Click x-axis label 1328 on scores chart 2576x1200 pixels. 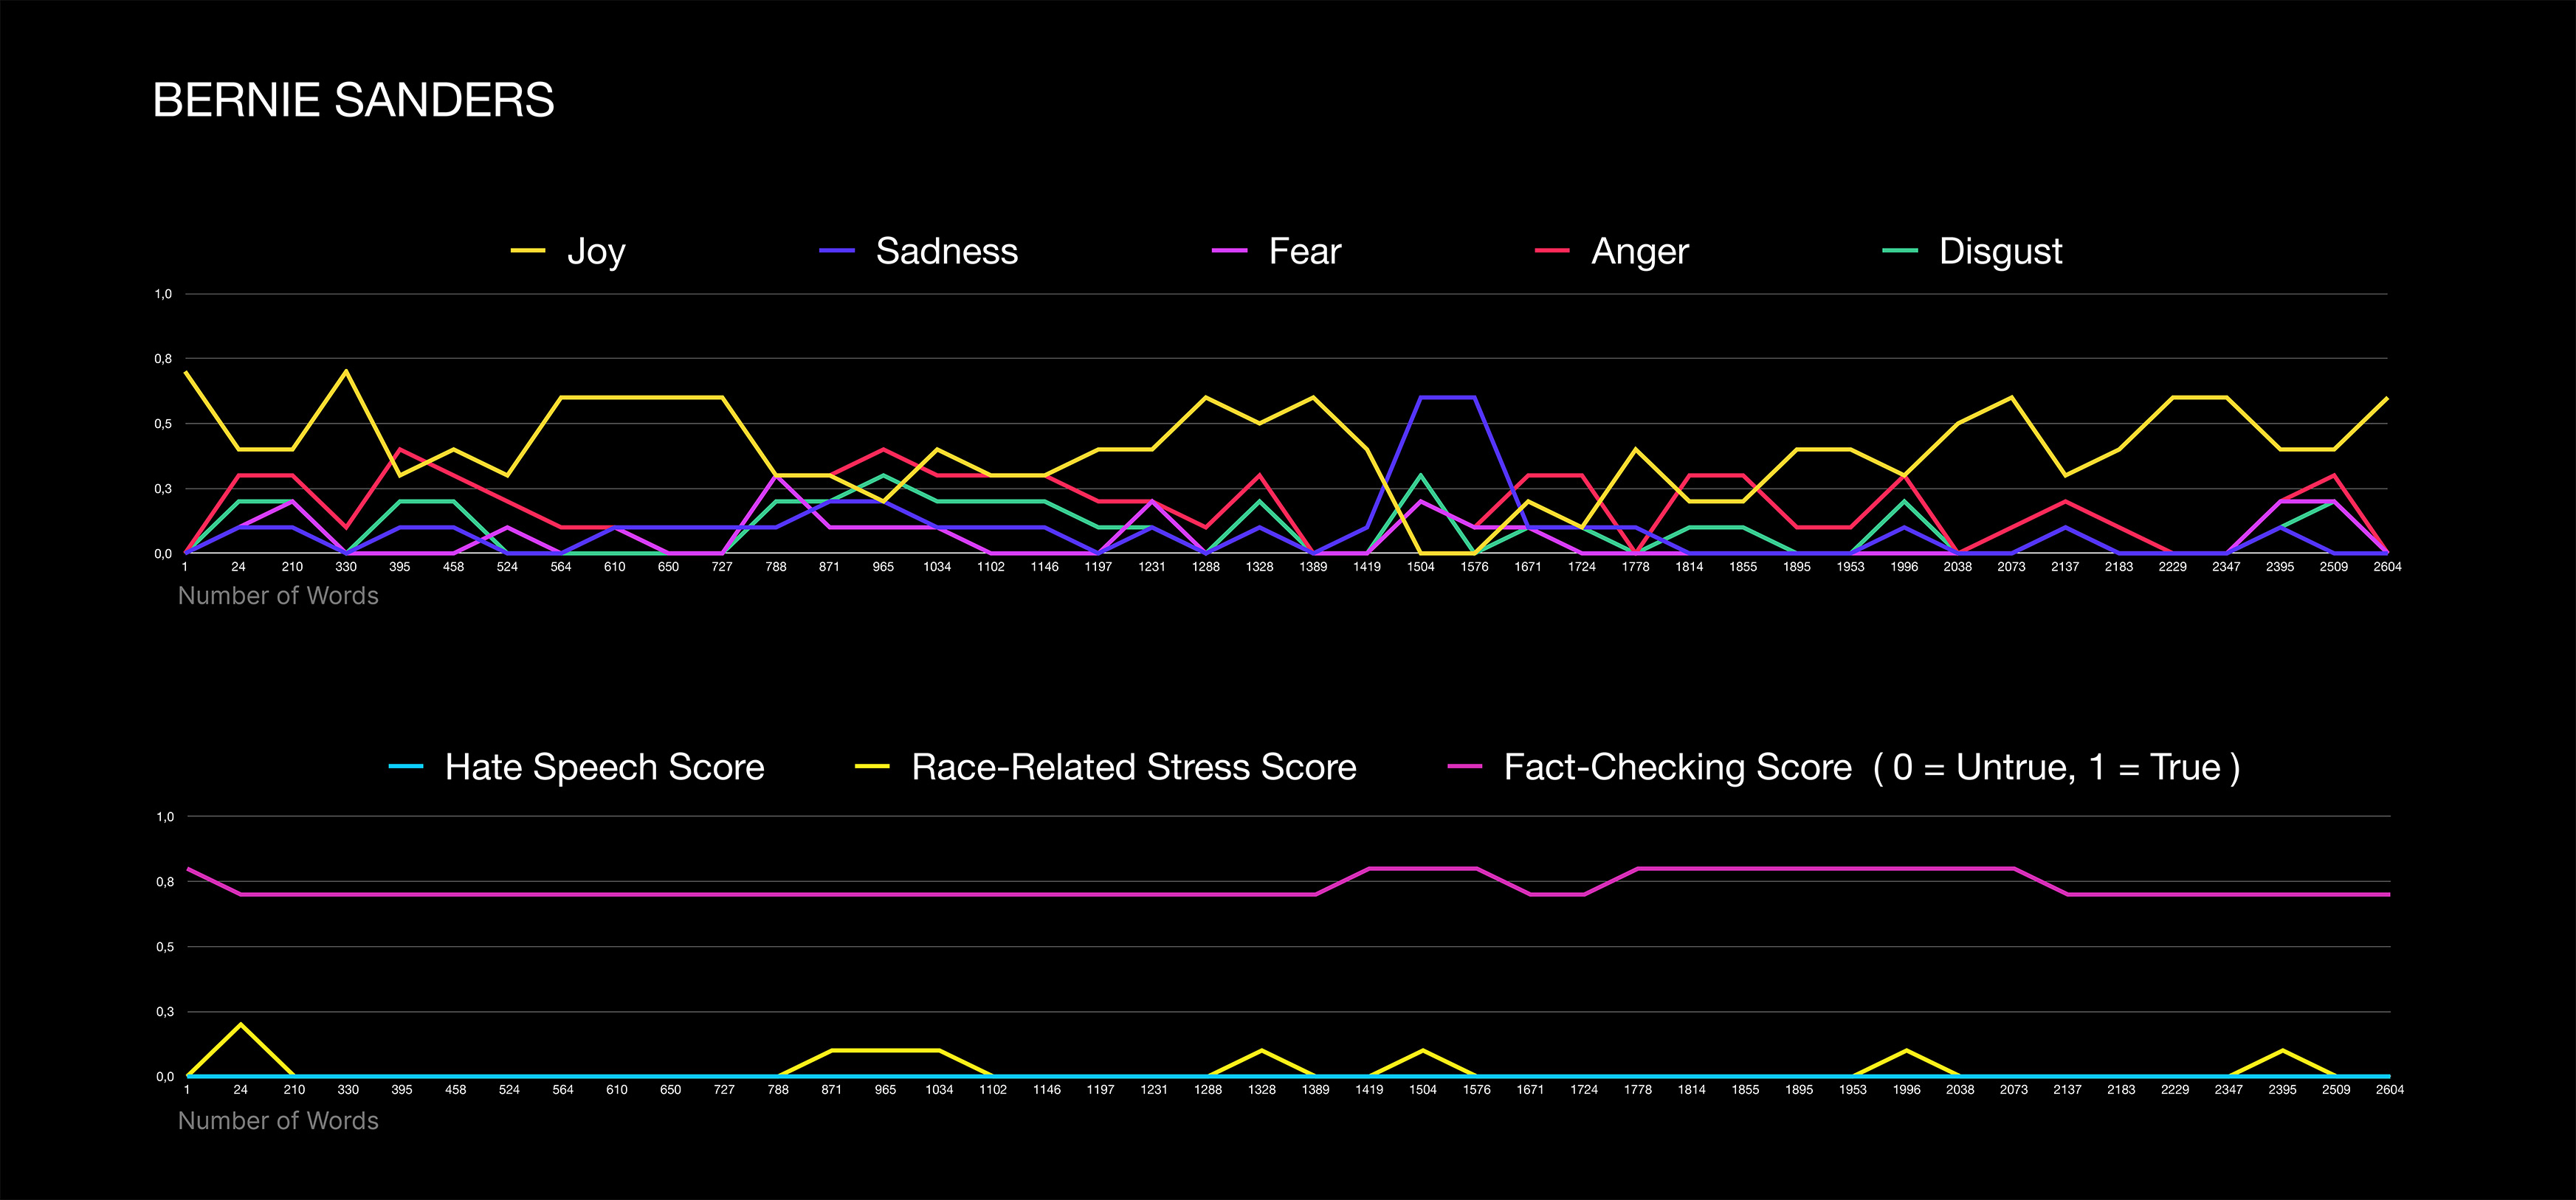pyautogui.click(x=1262, y=1090)
